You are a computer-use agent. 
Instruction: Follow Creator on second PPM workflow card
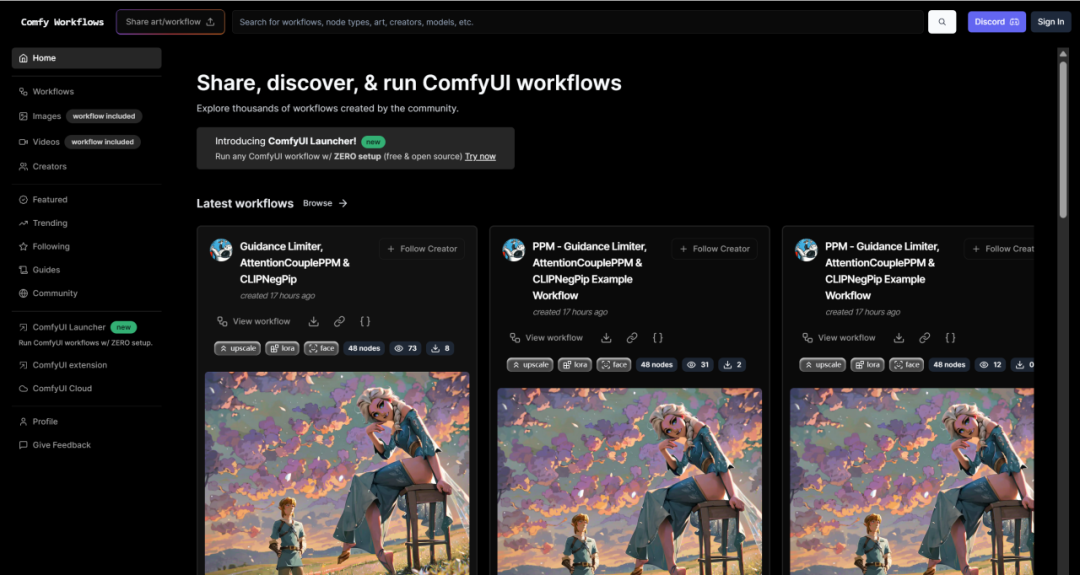coord(714,249)
